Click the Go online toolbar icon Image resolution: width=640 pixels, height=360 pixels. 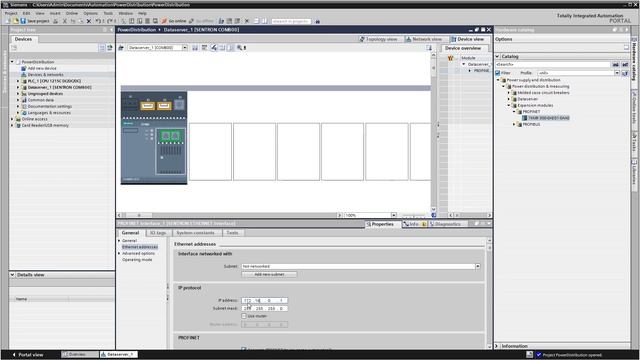164,21
